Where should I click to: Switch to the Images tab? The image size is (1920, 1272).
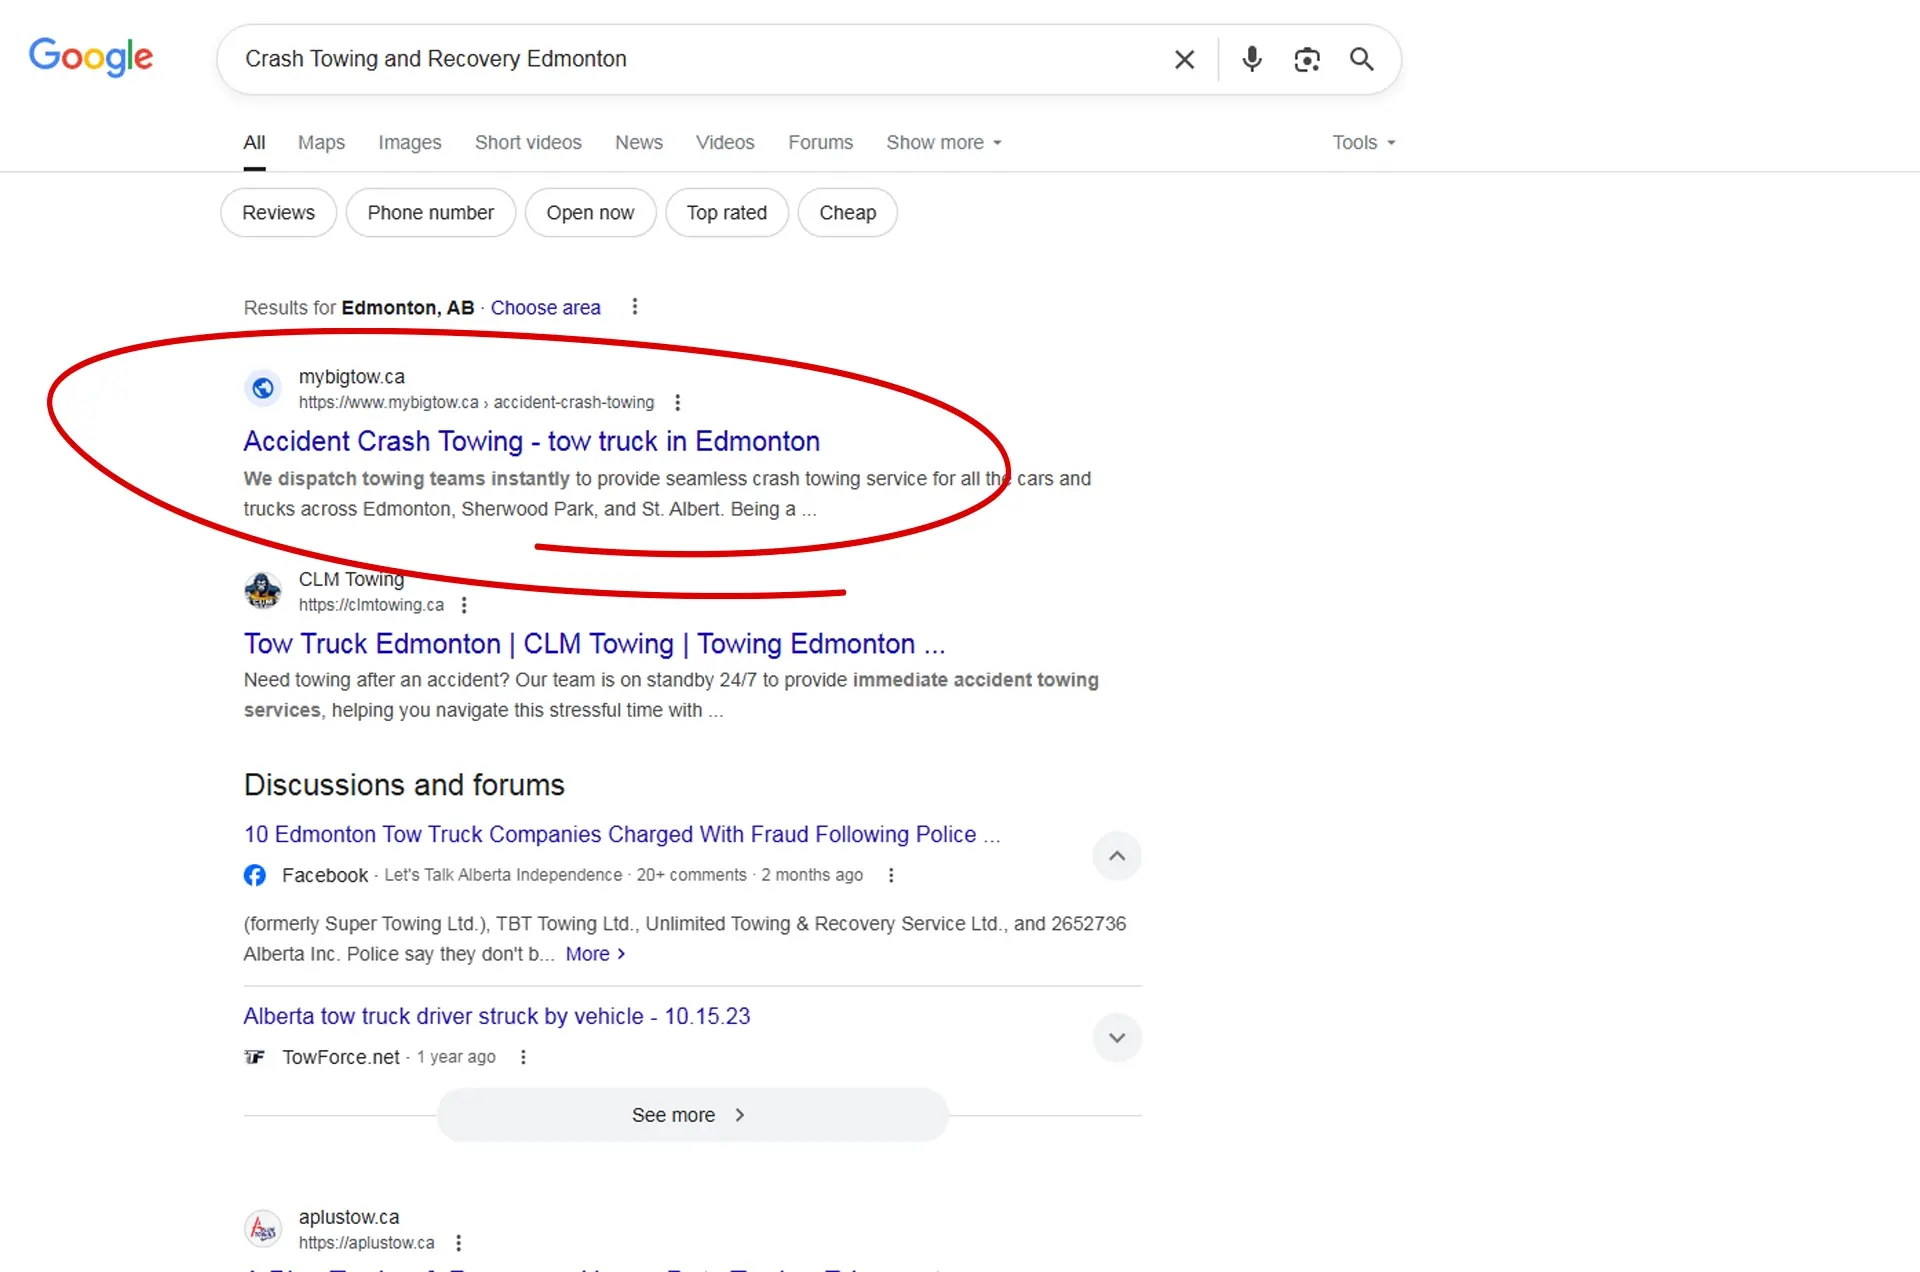pos(409,142)
